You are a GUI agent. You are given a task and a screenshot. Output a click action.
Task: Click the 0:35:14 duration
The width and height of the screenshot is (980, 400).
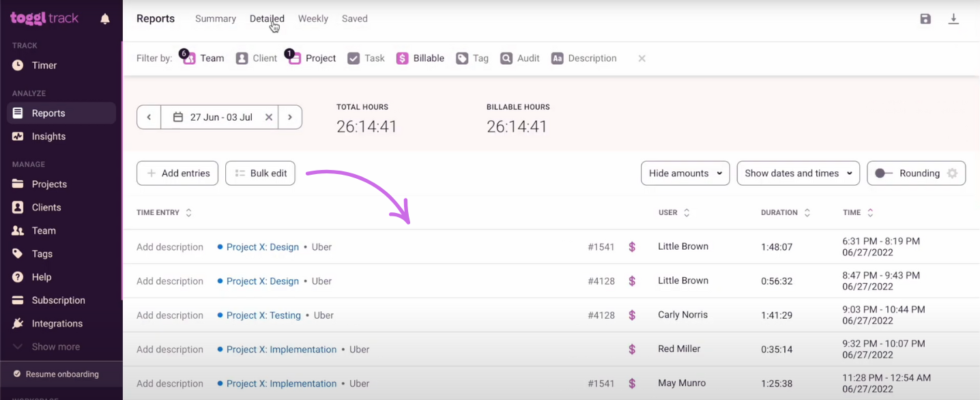pos(776,349)
